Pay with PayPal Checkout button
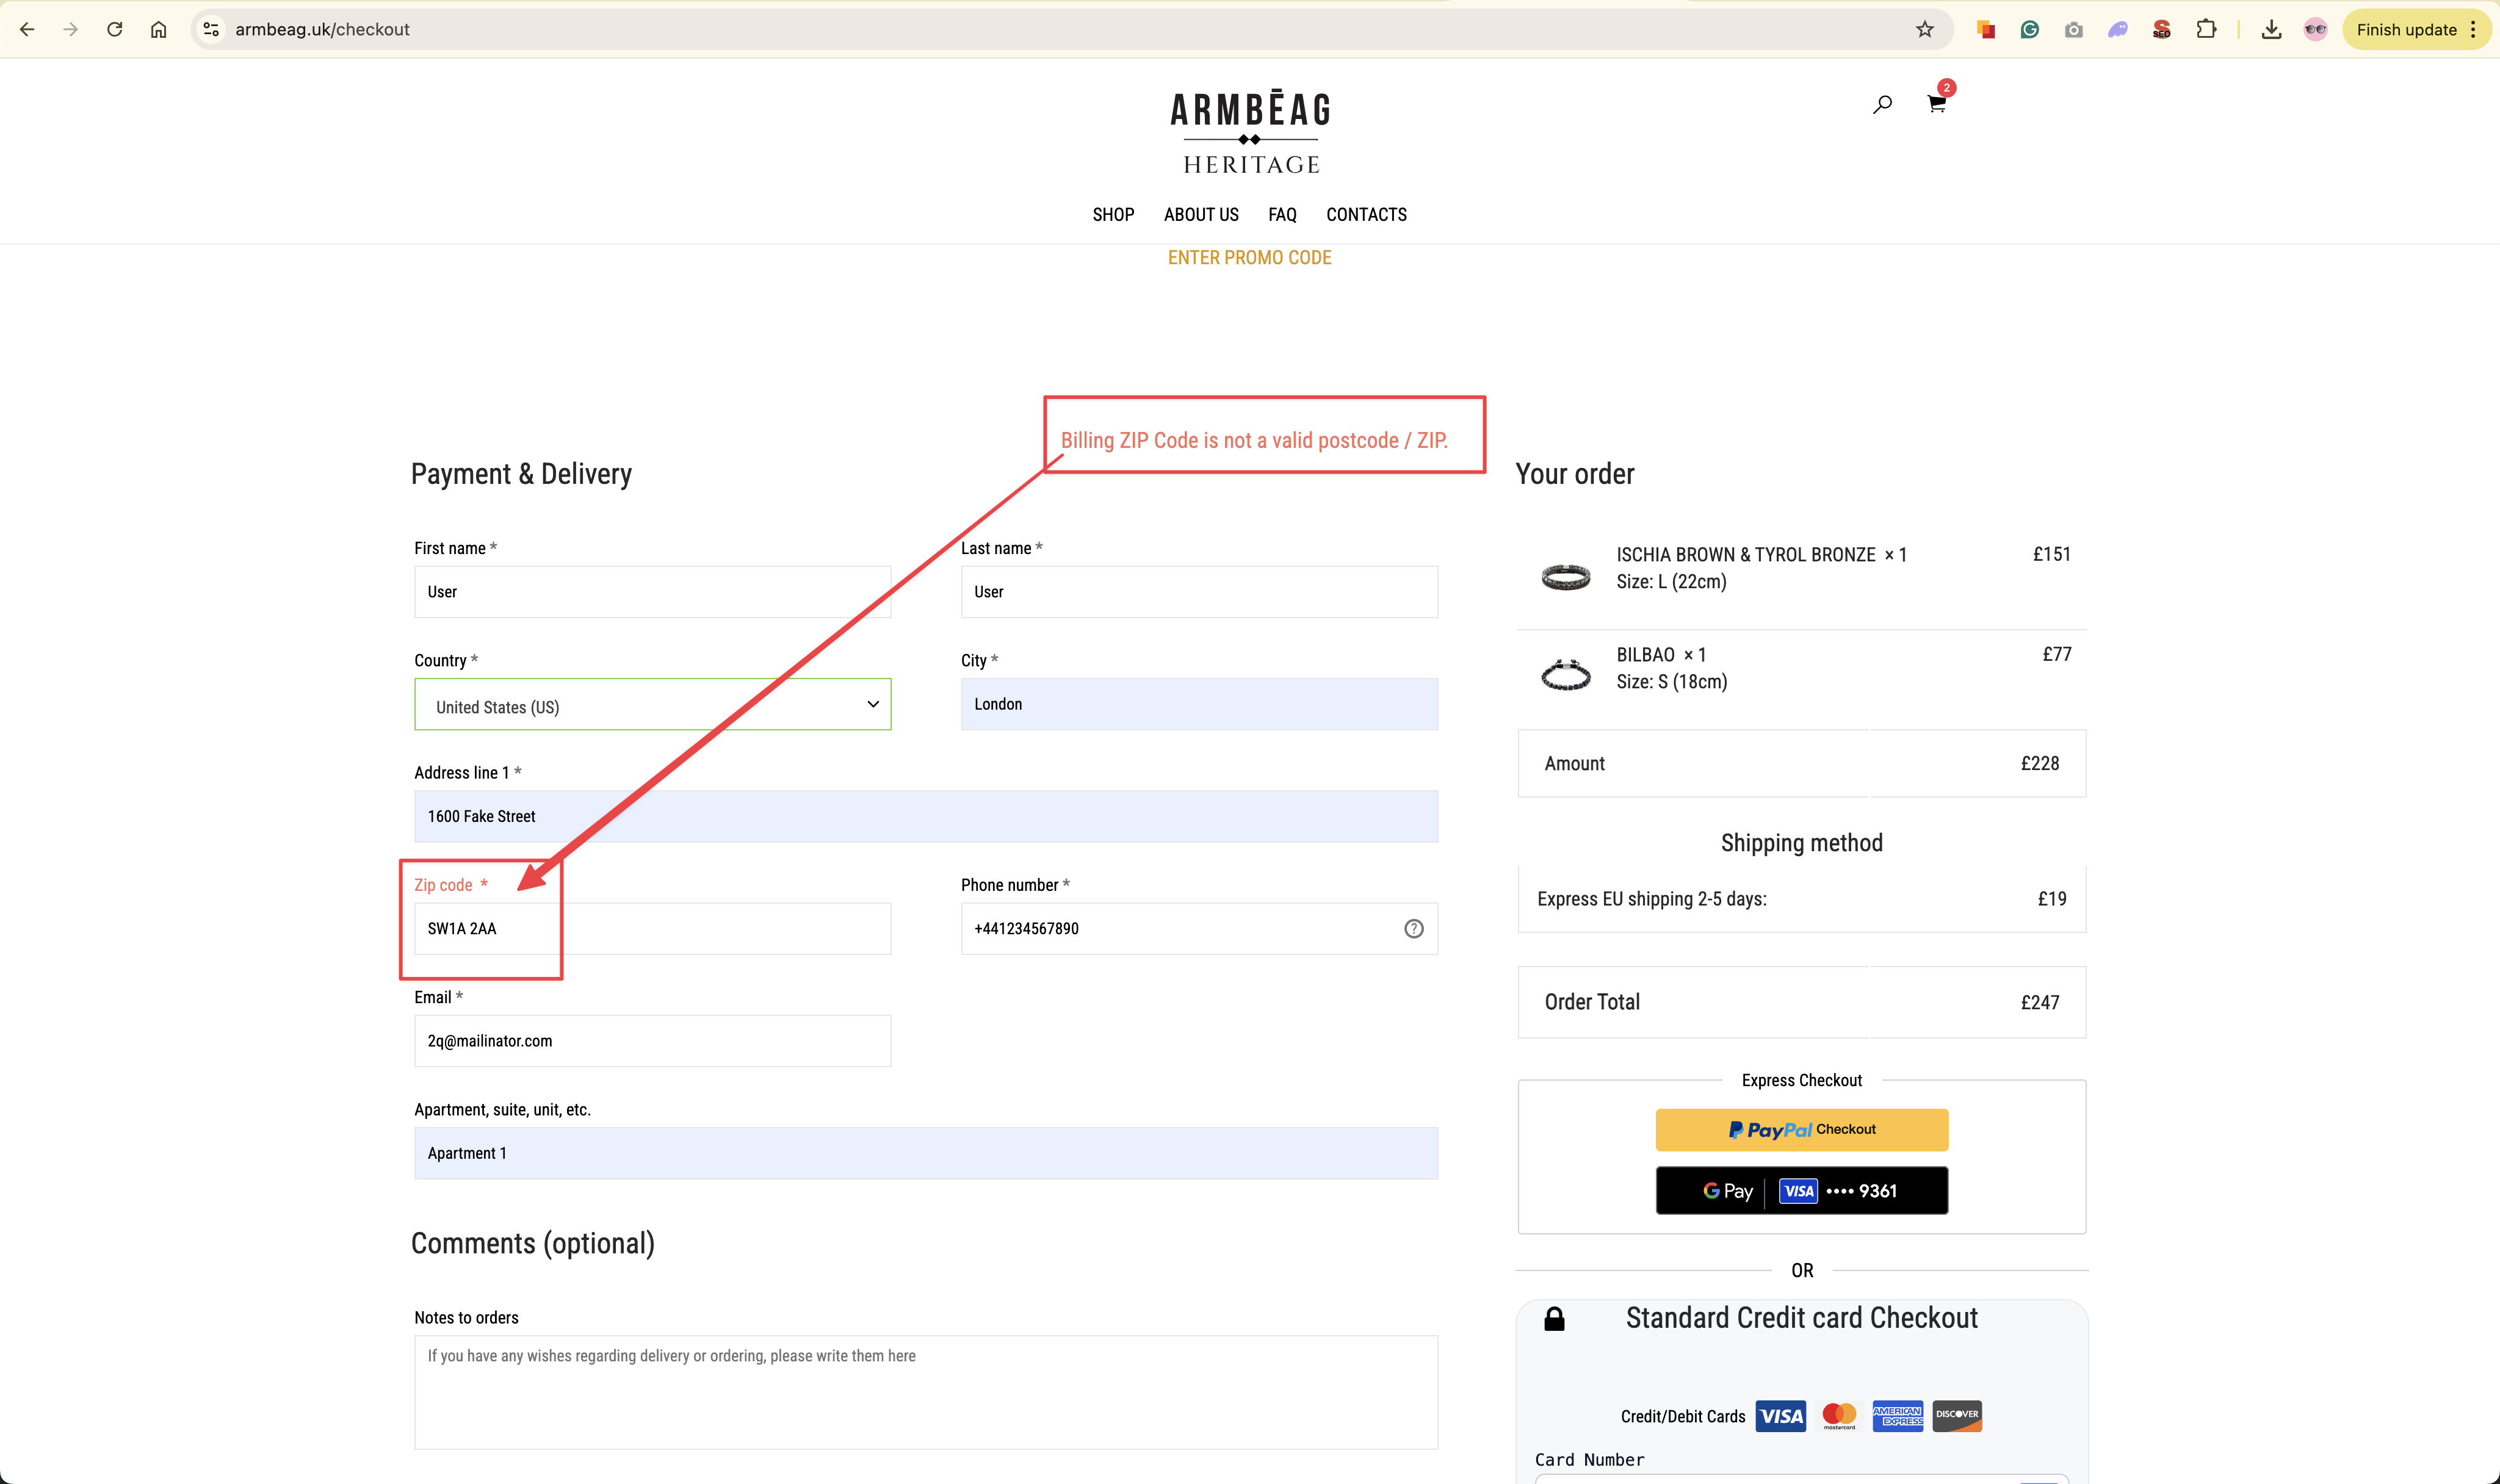 pos(1801,1130)
